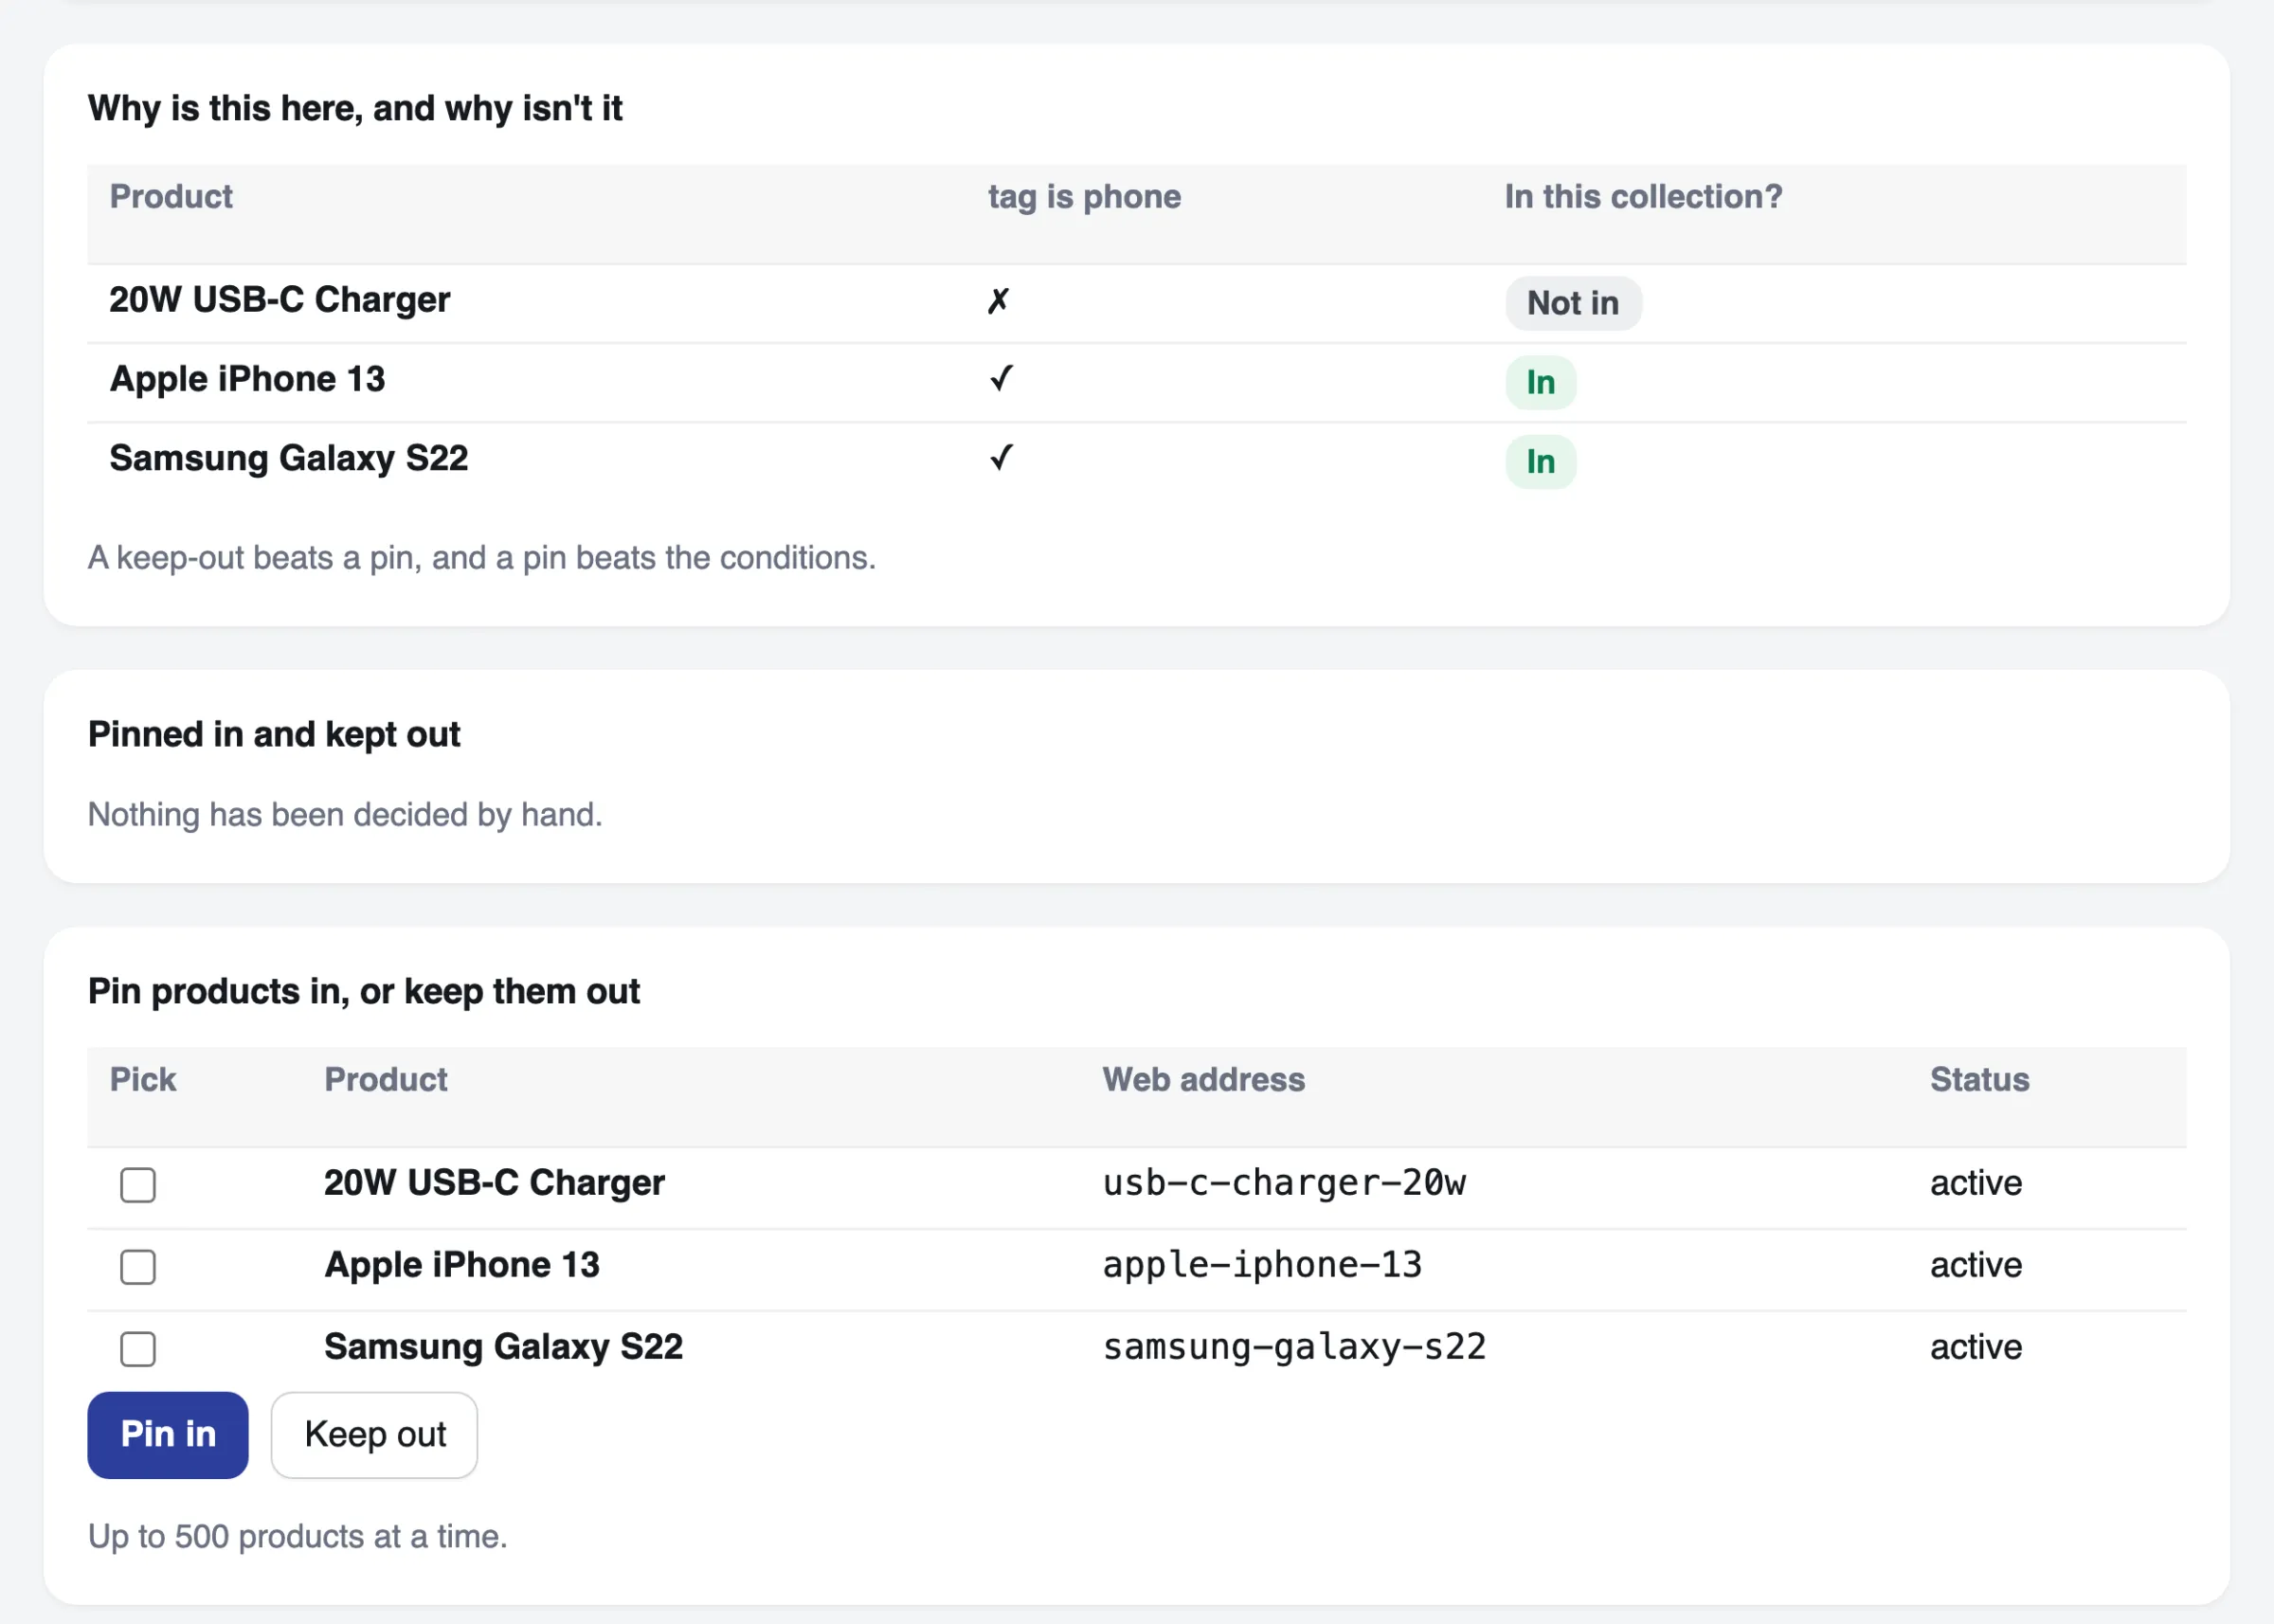Tick the 20W USB-C Charger checkbox
The width and height of the screenshot is (2274, 1624).
[x=138, y=1185]
